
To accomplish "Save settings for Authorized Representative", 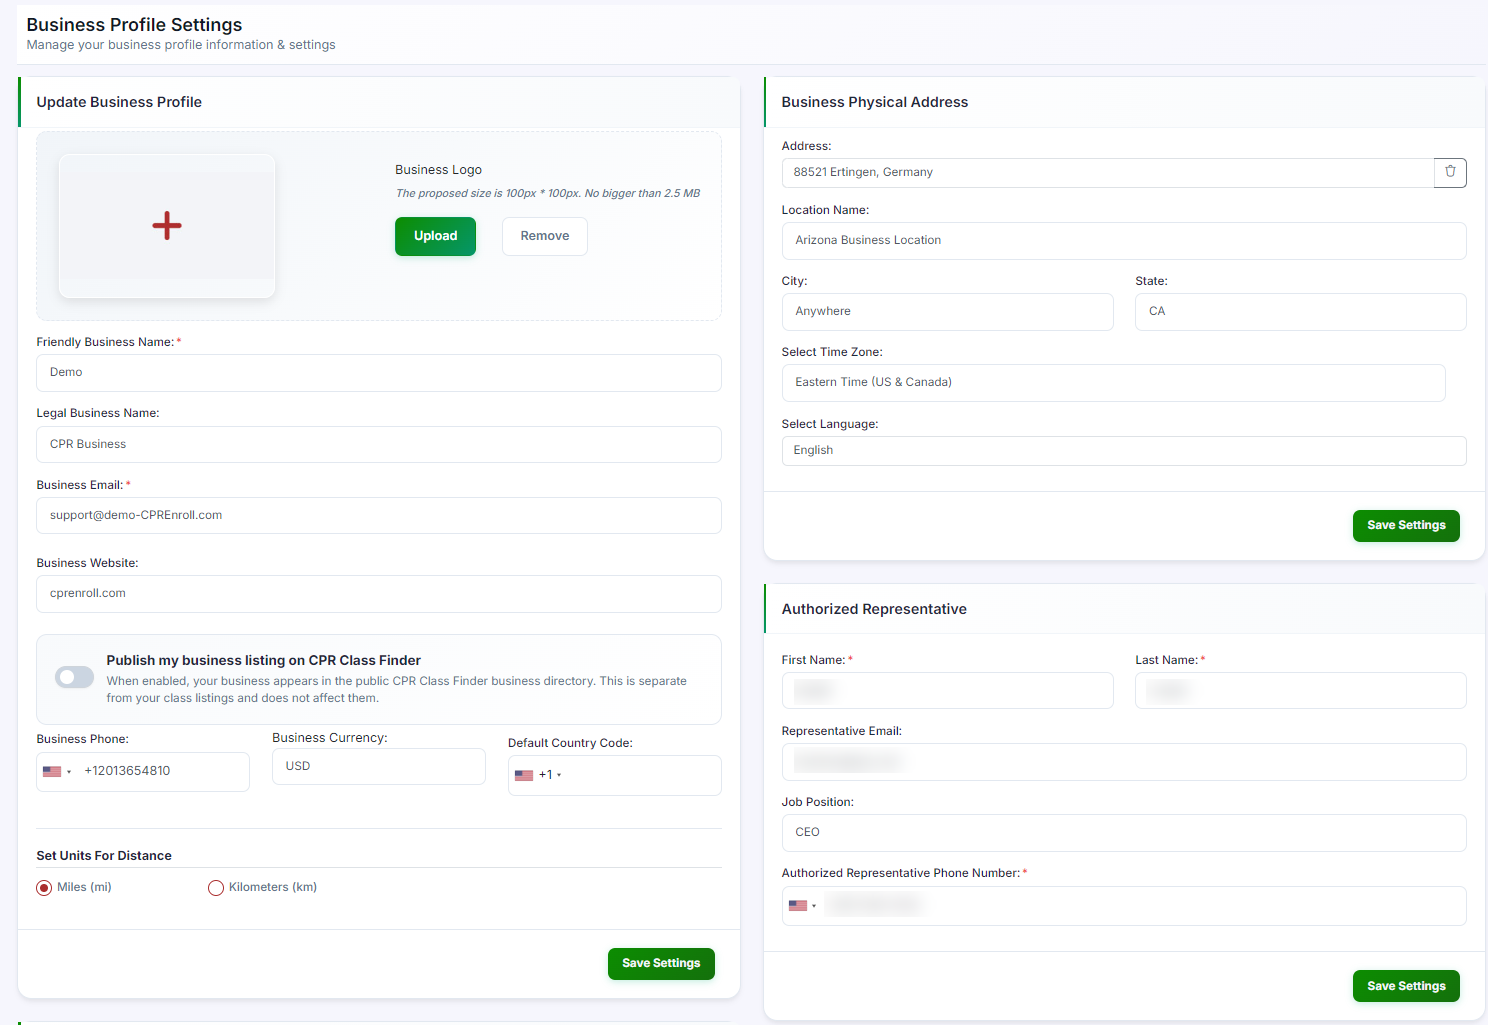I will pyautogui.click(x=1406, y=986).
